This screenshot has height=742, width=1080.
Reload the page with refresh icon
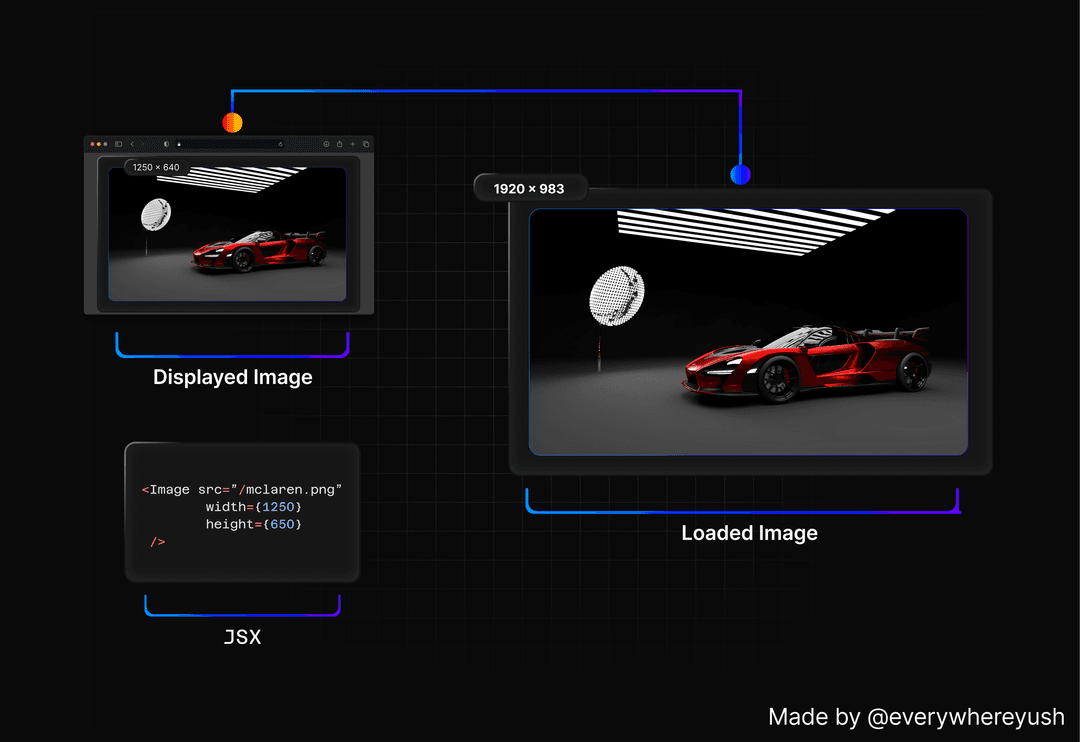pos(280,144)
